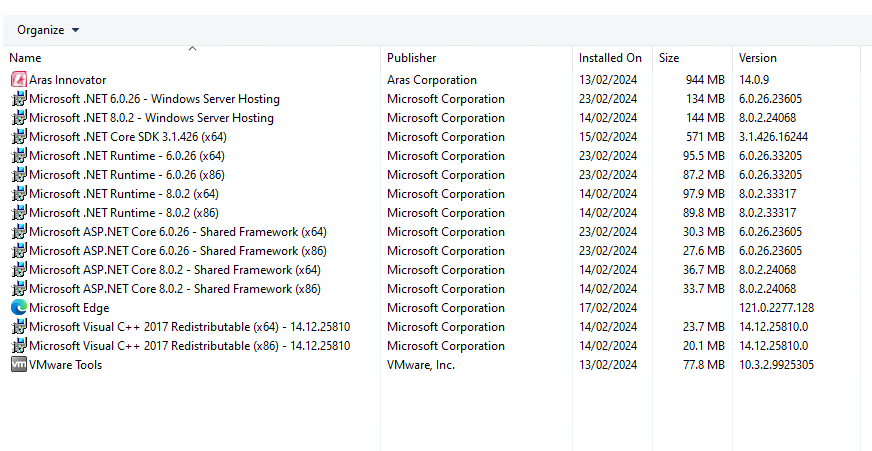The image size is (872, 451).
Task: Select Microsoft .NET Runtime - 8.0.2 (x64) row
Action: [x=124, y=194]
